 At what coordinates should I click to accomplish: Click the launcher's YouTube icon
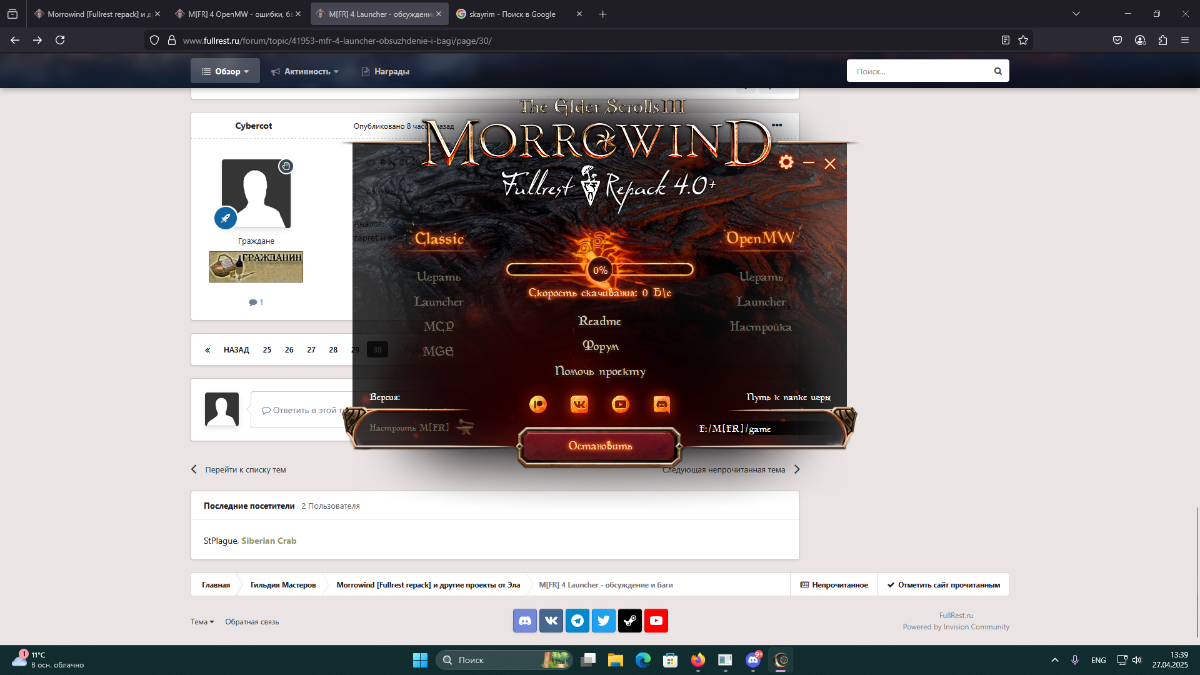coord(620,404)
